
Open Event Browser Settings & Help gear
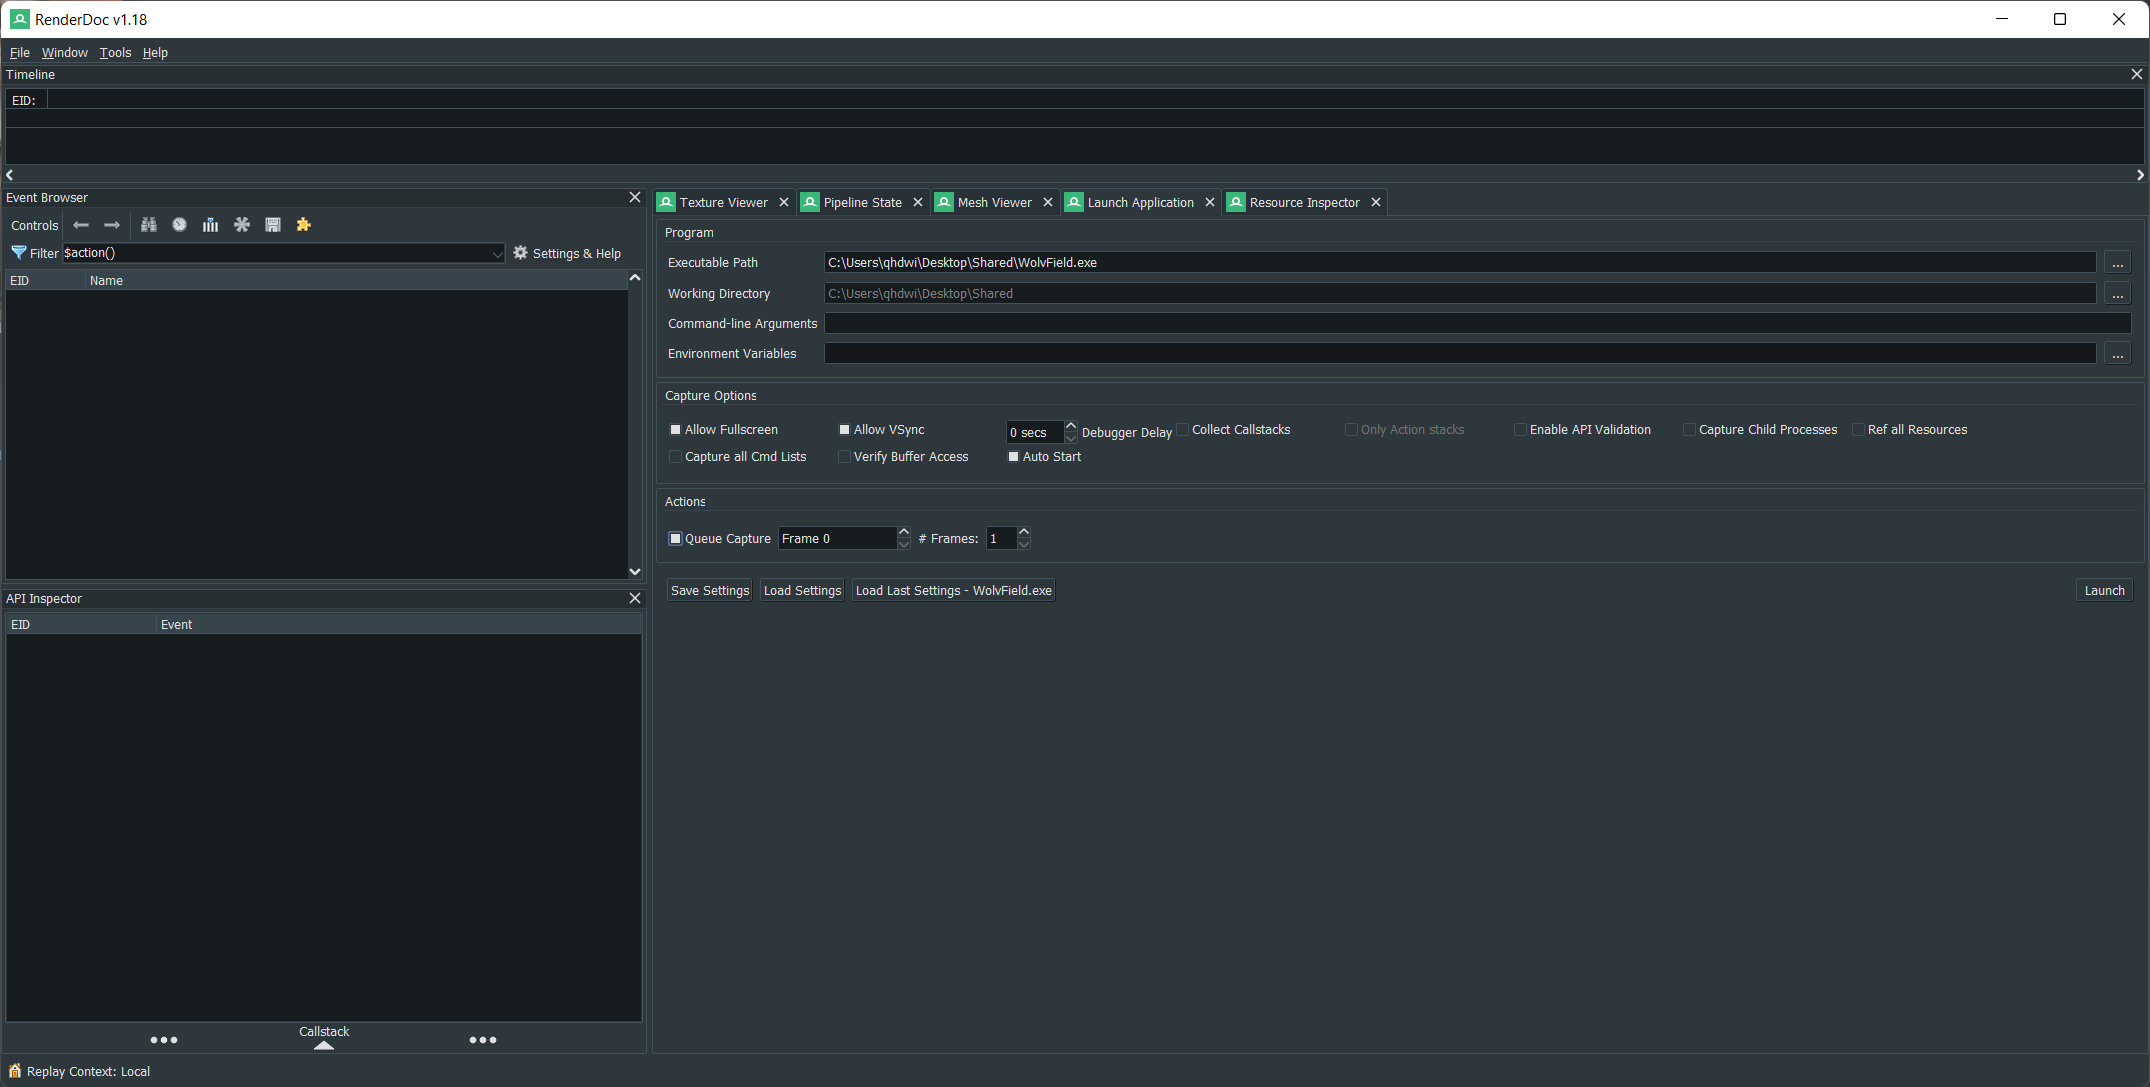click(x=567, y=253)
